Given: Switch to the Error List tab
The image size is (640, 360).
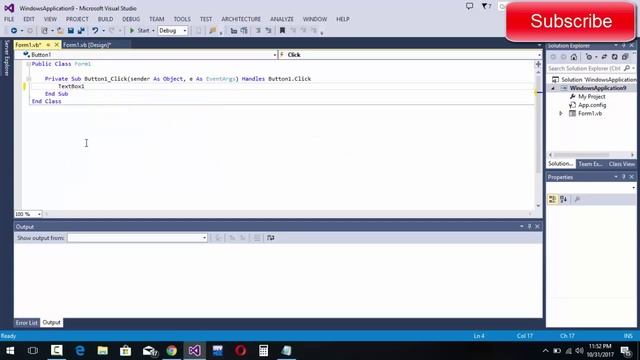Looking at the screenshot, I should click(x=27, y=323).
